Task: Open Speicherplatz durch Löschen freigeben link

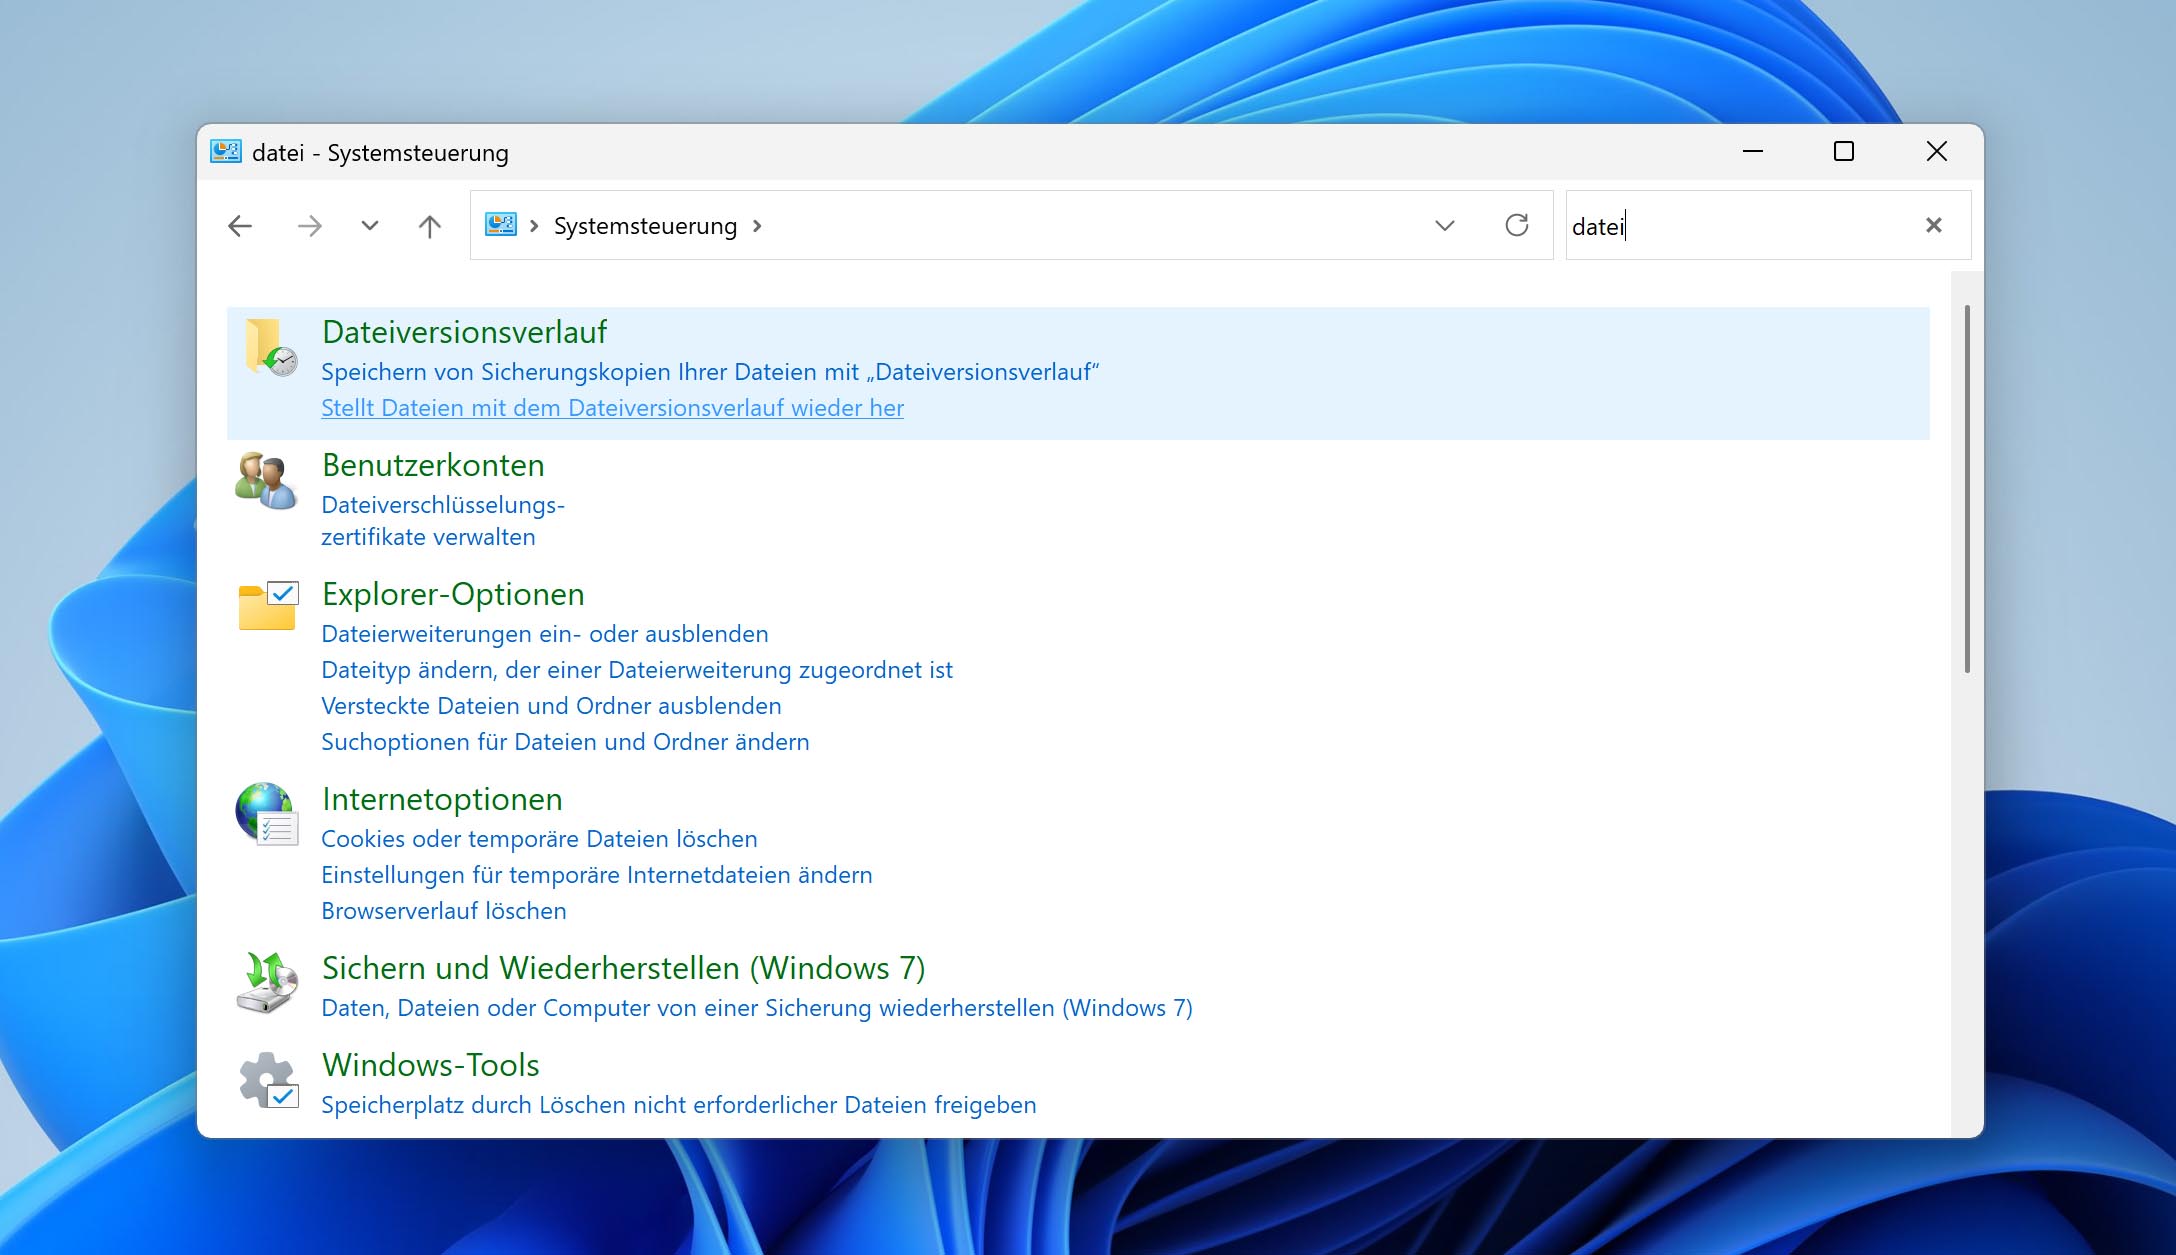Action: 679,1105
